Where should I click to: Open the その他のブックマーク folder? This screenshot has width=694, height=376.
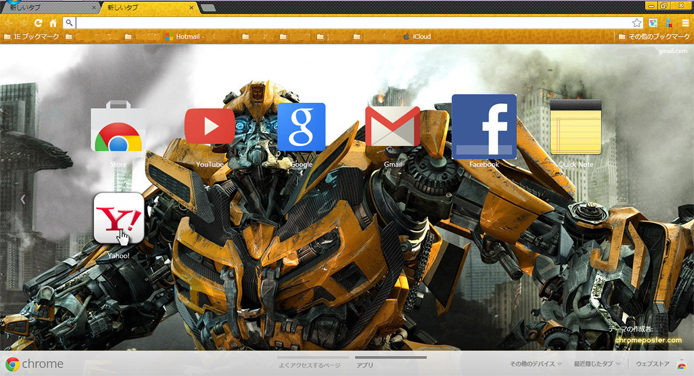[x=654, y=37]
